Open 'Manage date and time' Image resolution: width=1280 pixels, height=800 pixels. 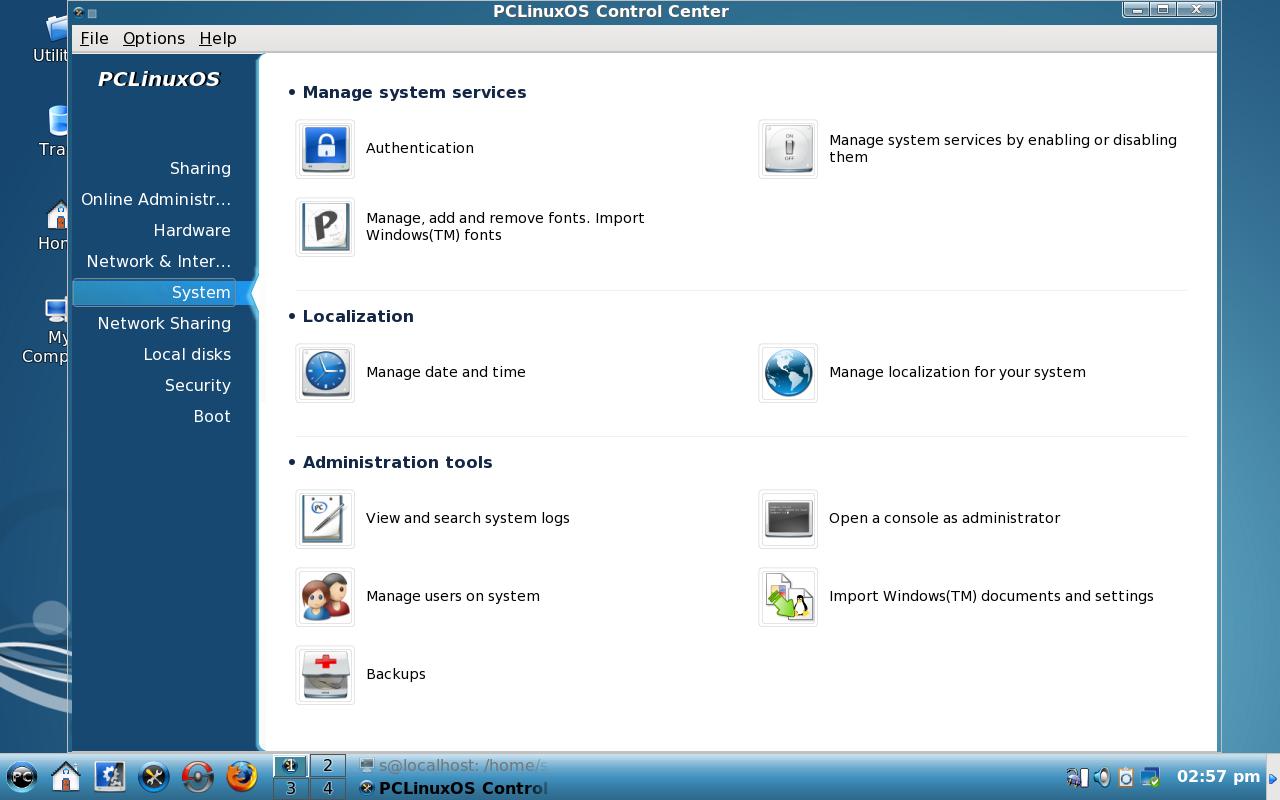click(x=446, y=372)
